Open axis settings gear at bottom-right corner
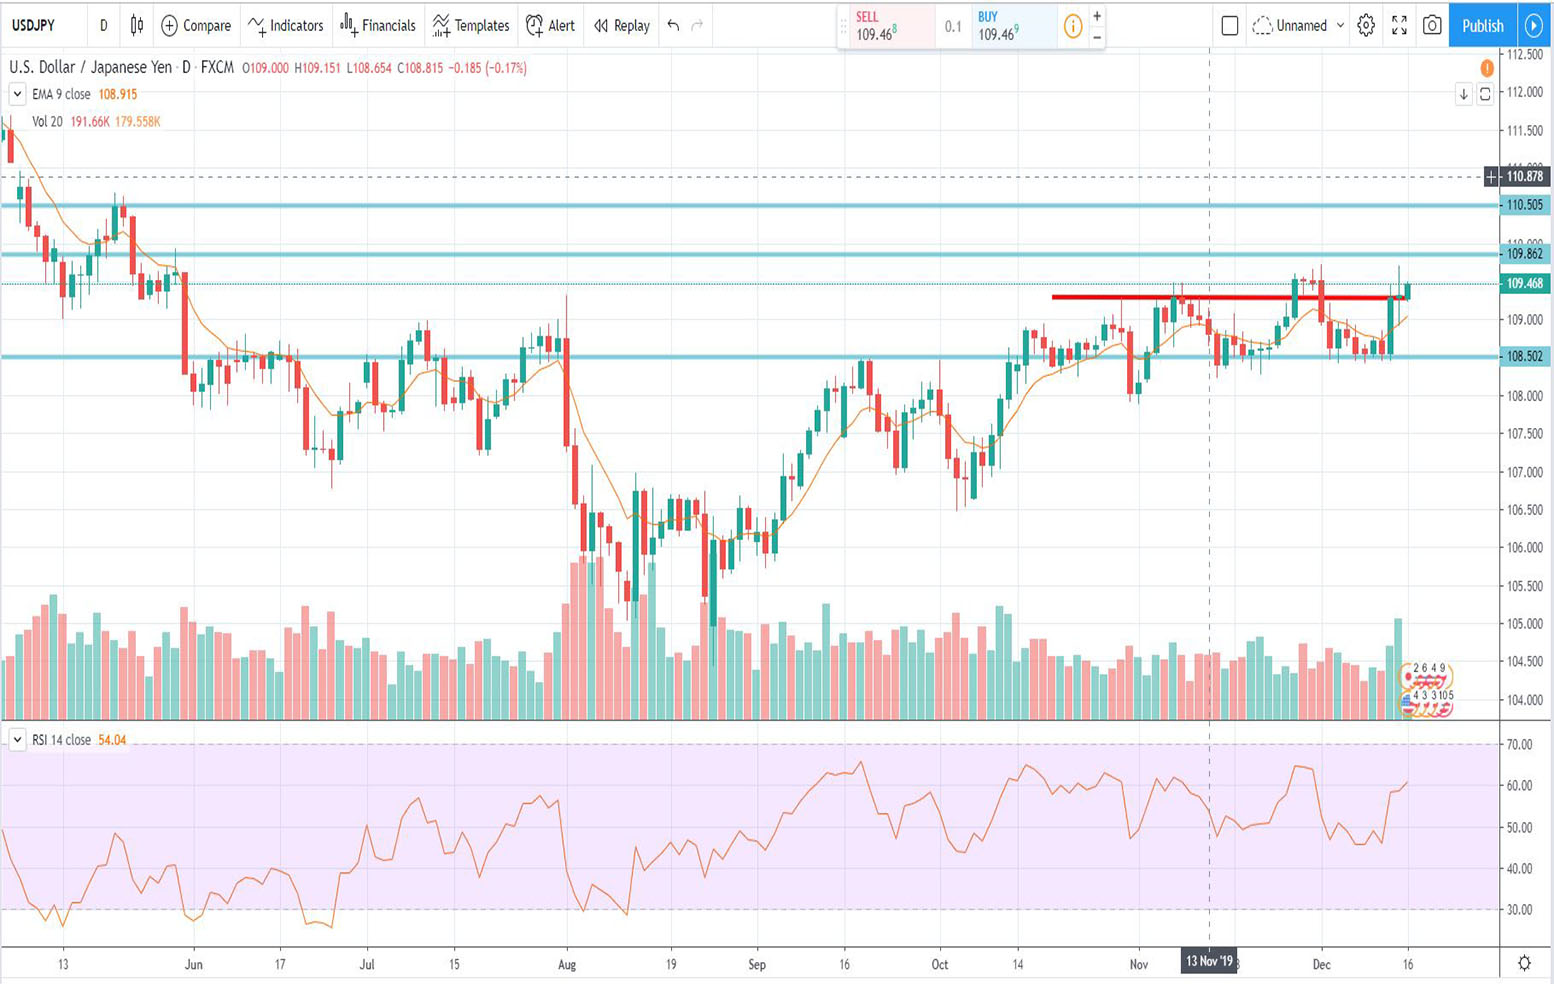The image size is (1554, 984). (1524, 963)
